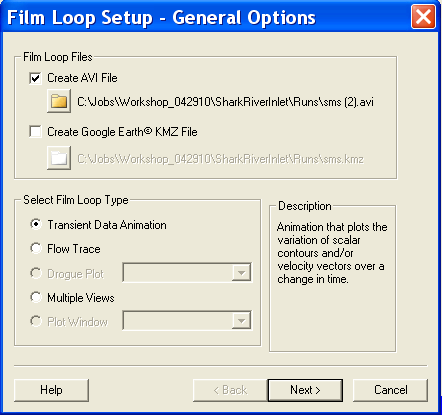Open the Help button
Screen dimensions: 443x417
point(51,390)
